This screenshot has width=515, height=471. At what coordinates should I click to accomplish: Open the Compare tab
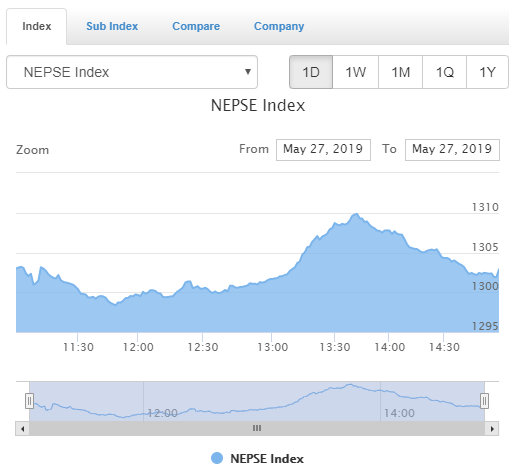click(x=196, y=26)
